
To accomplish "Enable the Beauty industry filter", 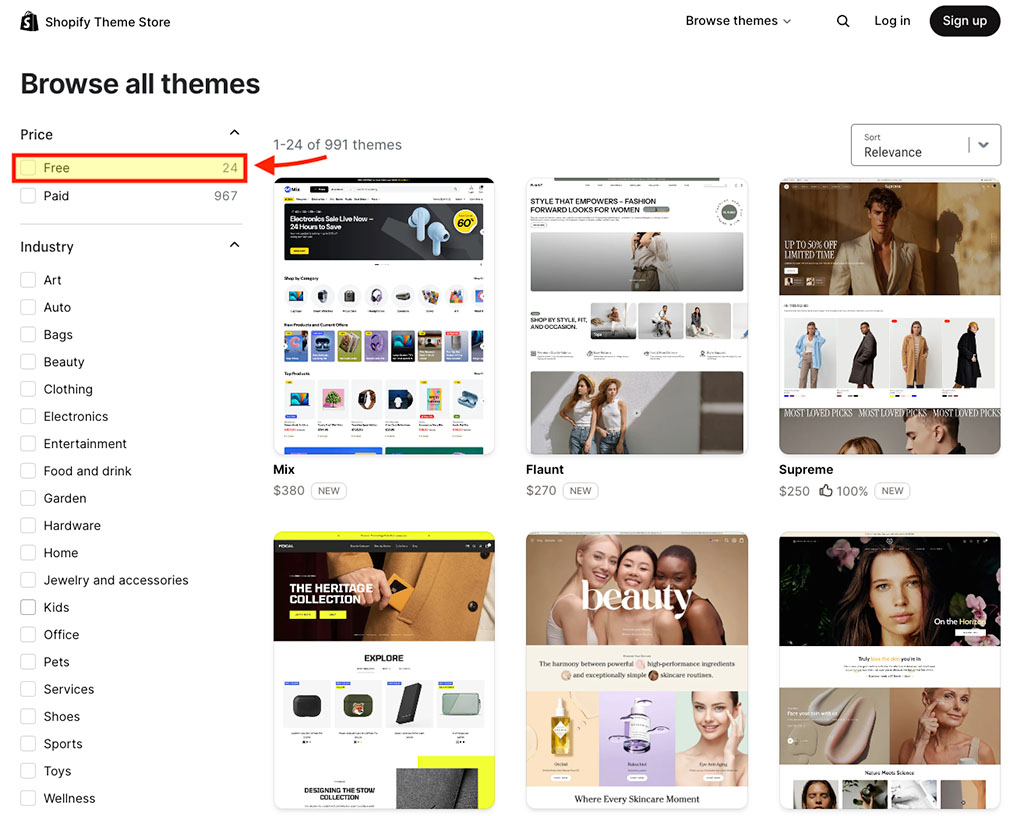I will pos(29,362).
